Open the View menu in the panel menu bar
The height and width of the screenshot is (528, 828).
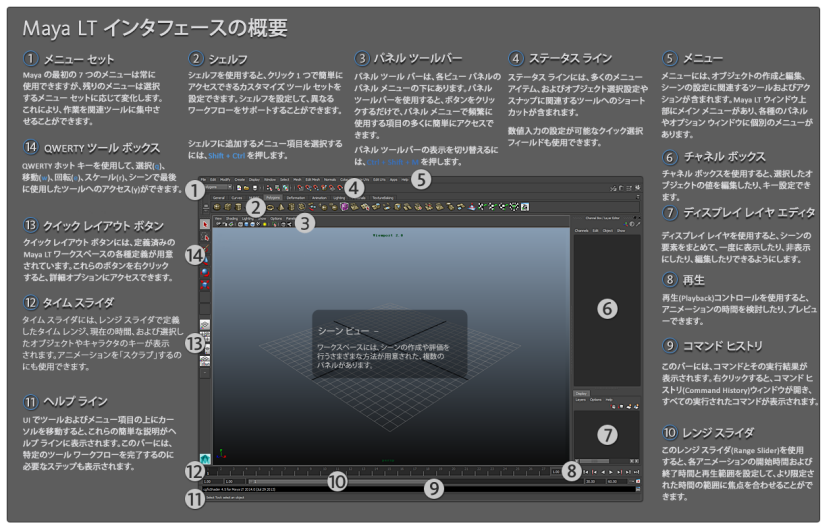(218, 219)
